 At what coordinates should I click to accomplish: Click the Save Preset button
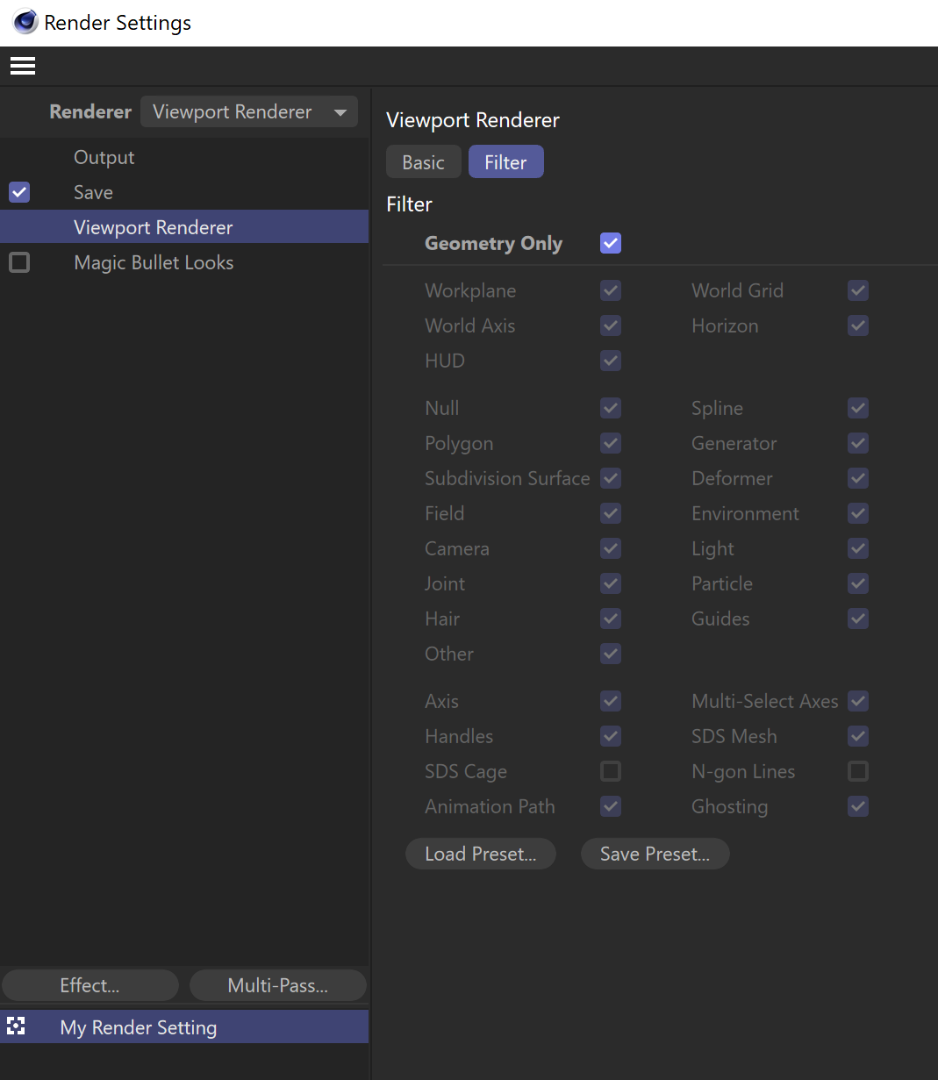(x=655, y=854)
